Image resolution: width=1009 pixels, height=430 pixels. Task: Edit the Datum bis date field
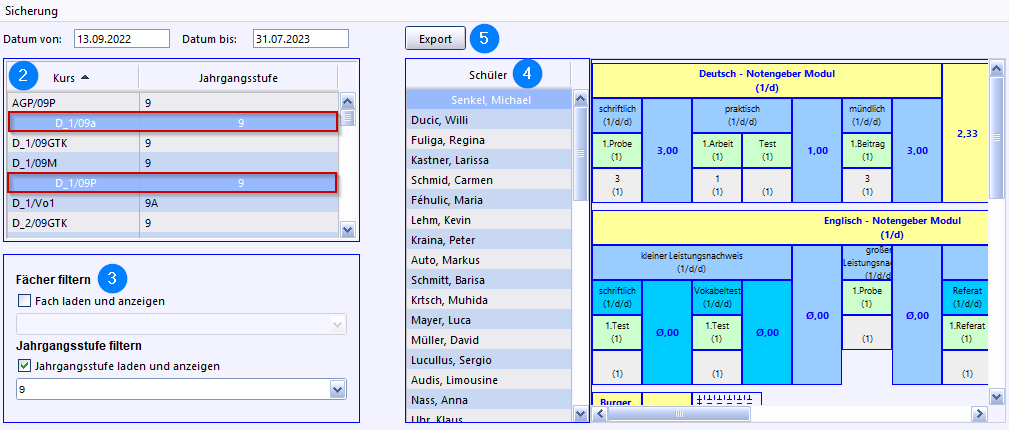[x=301, y=39]
